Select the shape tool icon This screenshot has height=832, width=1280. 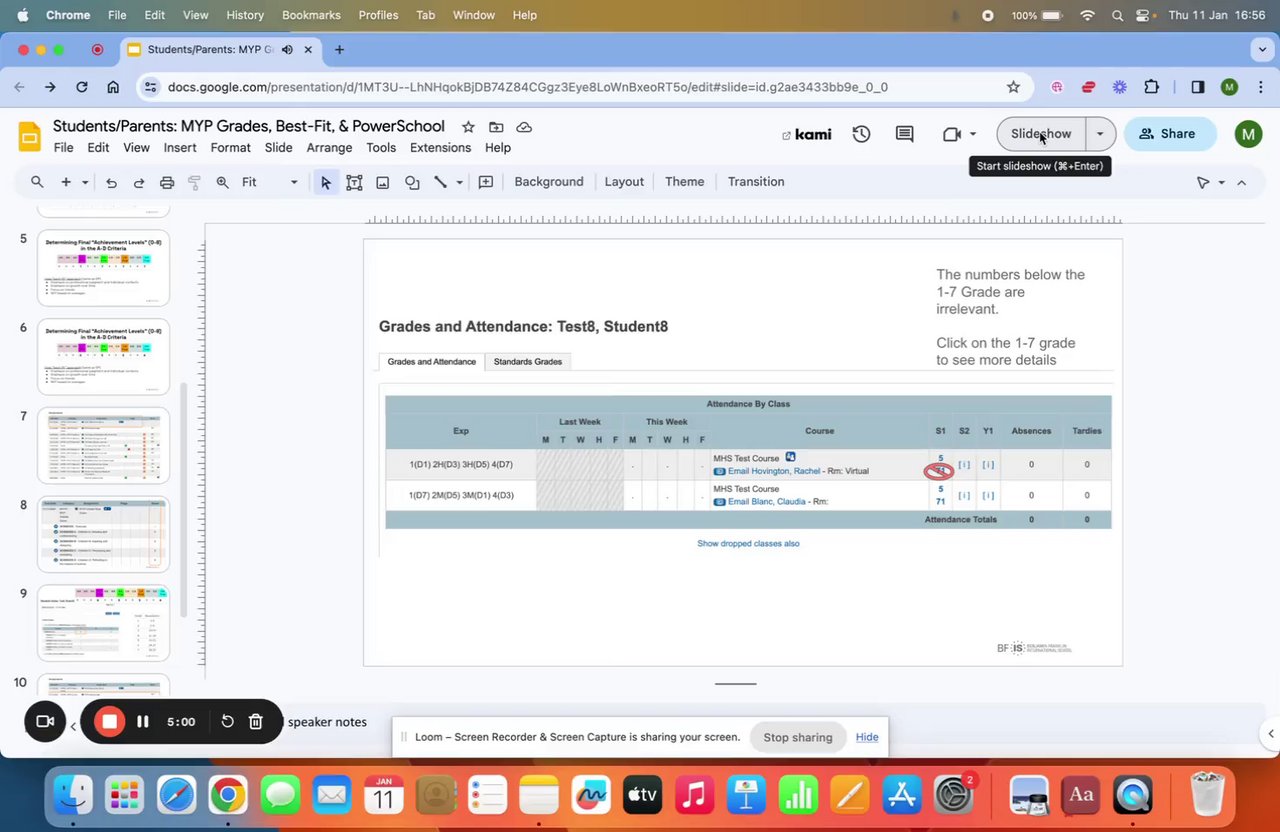coord(412,182)
